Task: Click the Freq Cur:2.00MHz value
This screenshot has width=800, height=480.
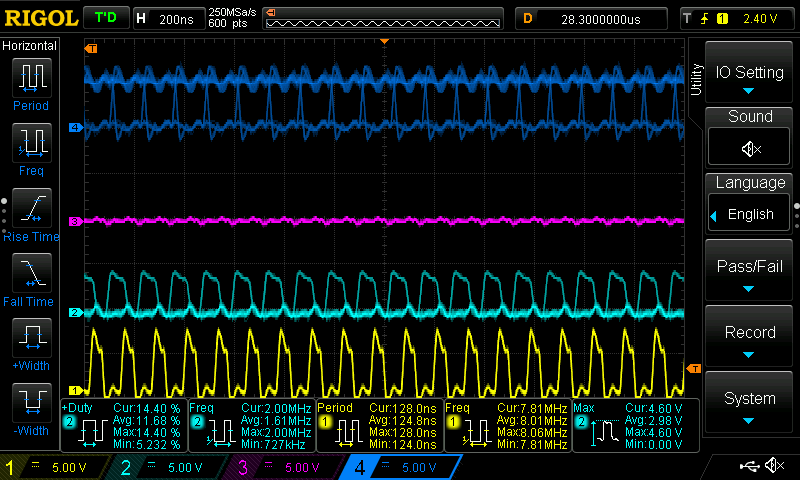Action: point(276,409)
